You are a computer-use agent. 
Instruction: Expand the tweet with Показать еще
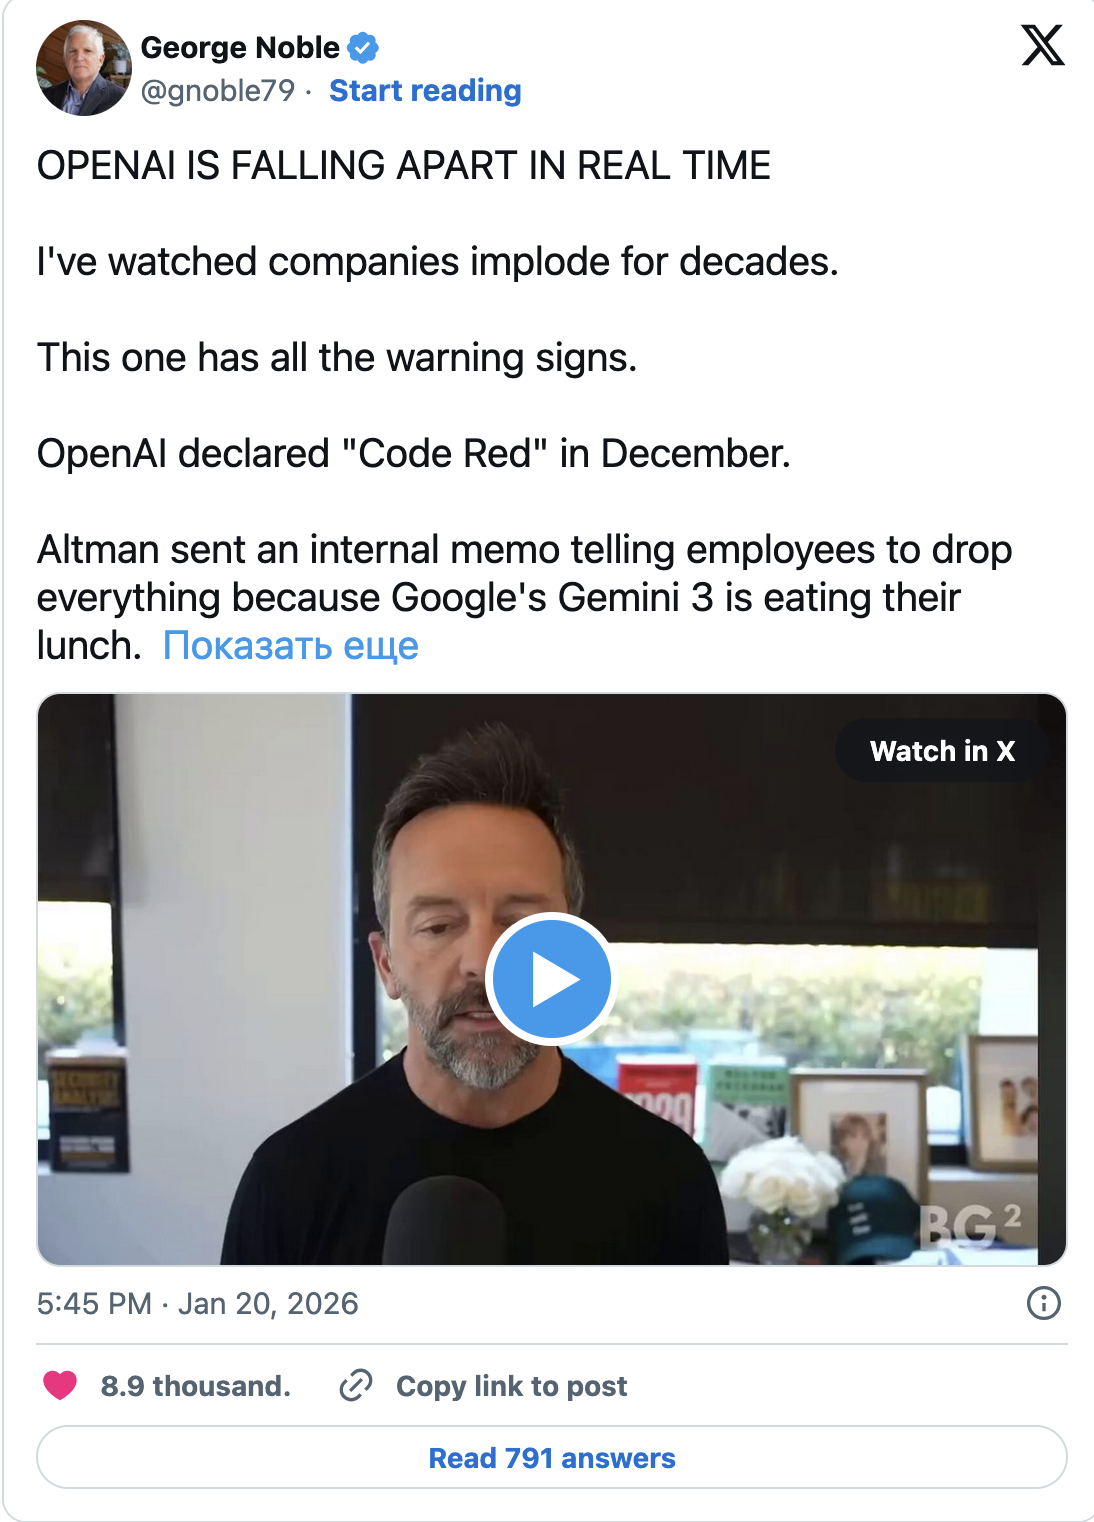(293, 648)
